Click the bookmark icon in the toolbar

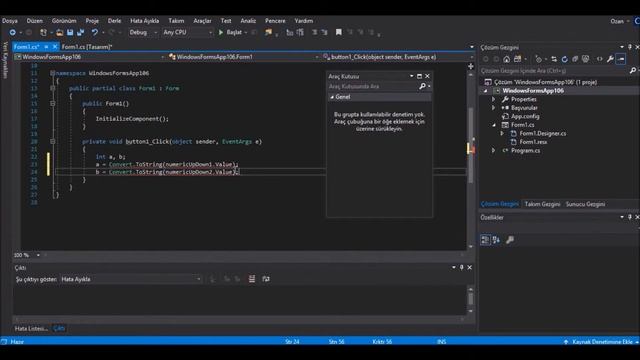tap(338, 32)
